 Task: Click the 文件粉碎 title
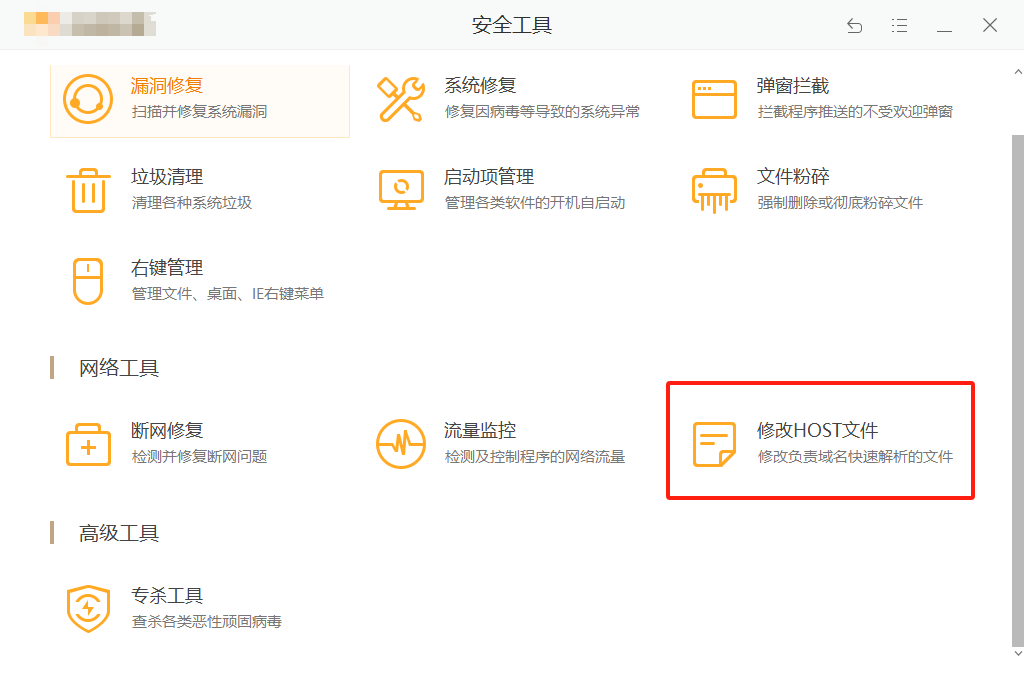(x=793, y=176)
